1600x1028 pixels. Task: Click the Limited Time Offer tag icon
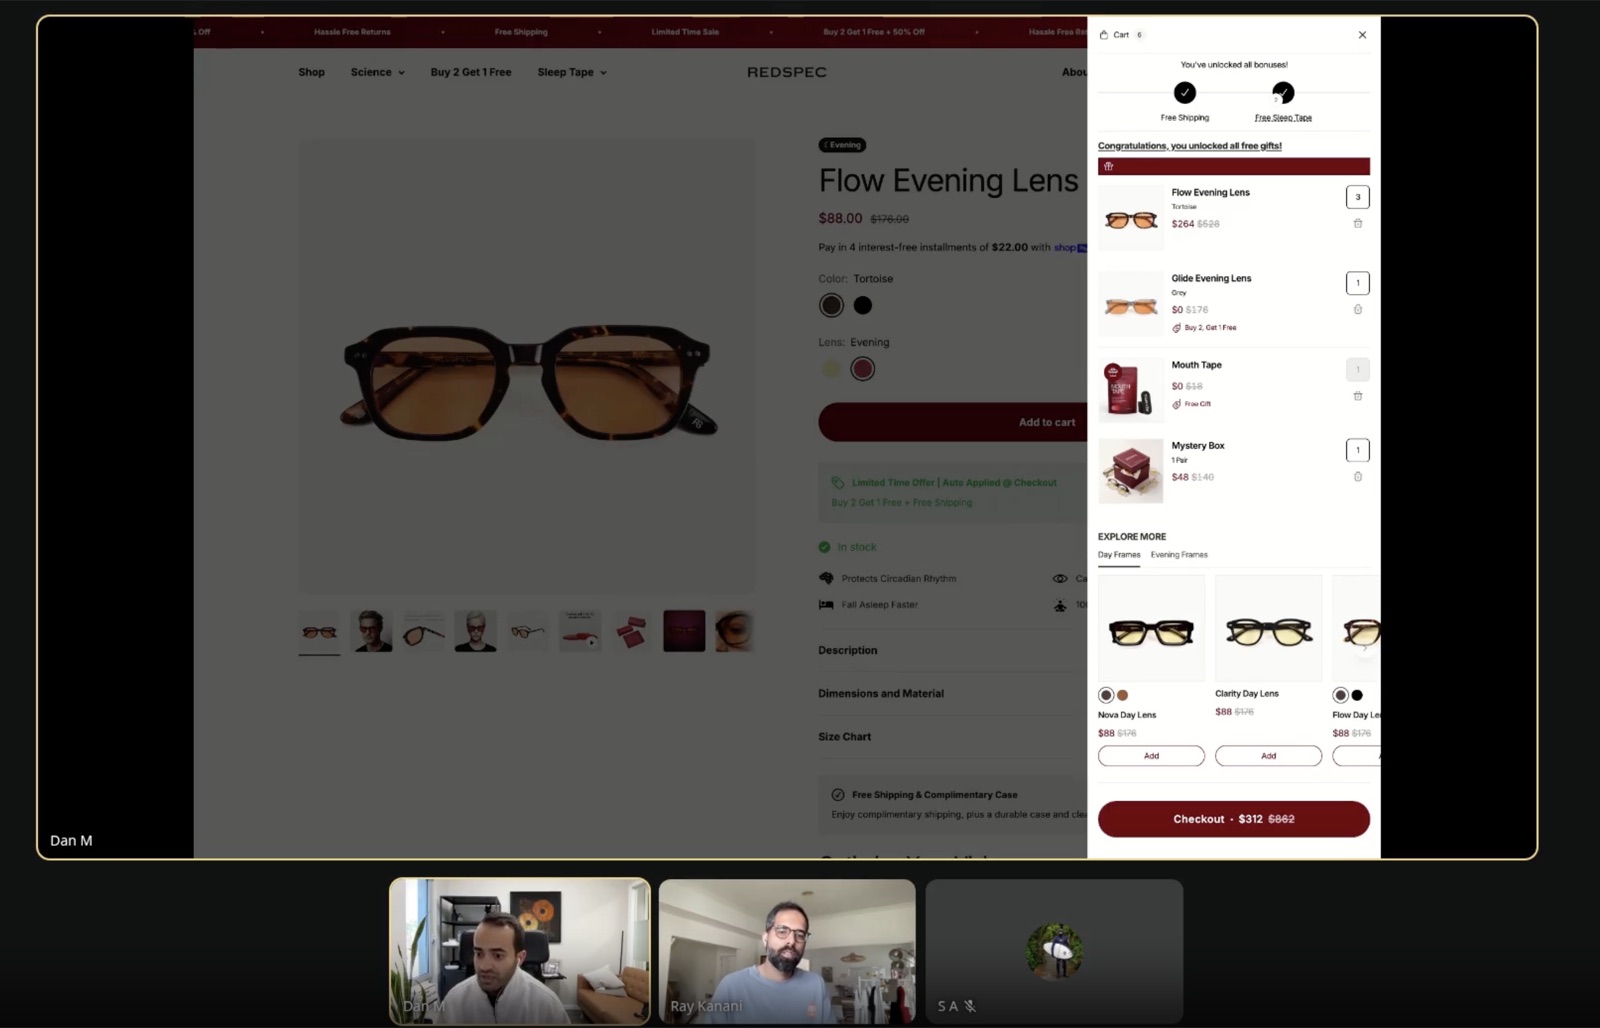838,482
